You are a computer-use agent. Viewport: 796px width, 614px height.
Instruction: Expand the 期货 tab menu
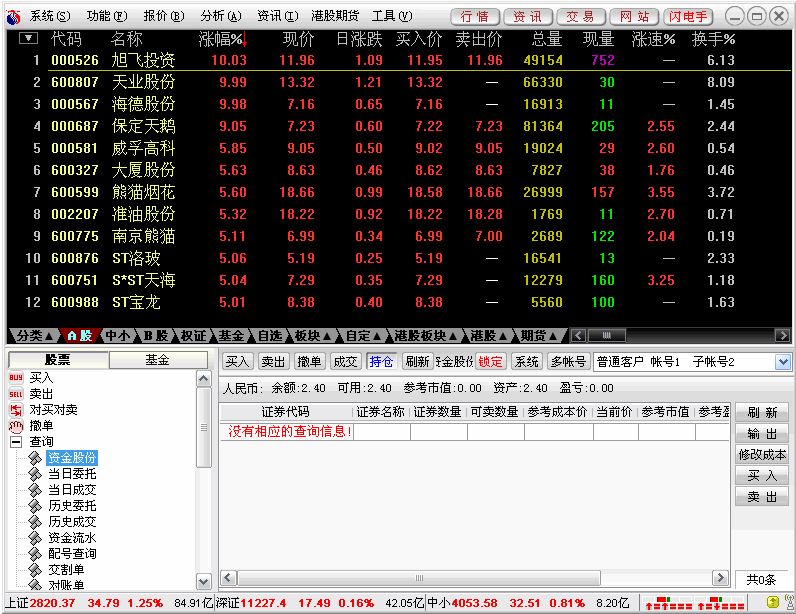[539, 336]
